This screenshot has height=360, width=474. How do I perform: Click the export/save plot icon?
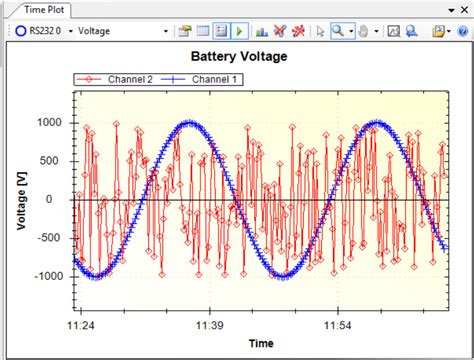(439, 31)
